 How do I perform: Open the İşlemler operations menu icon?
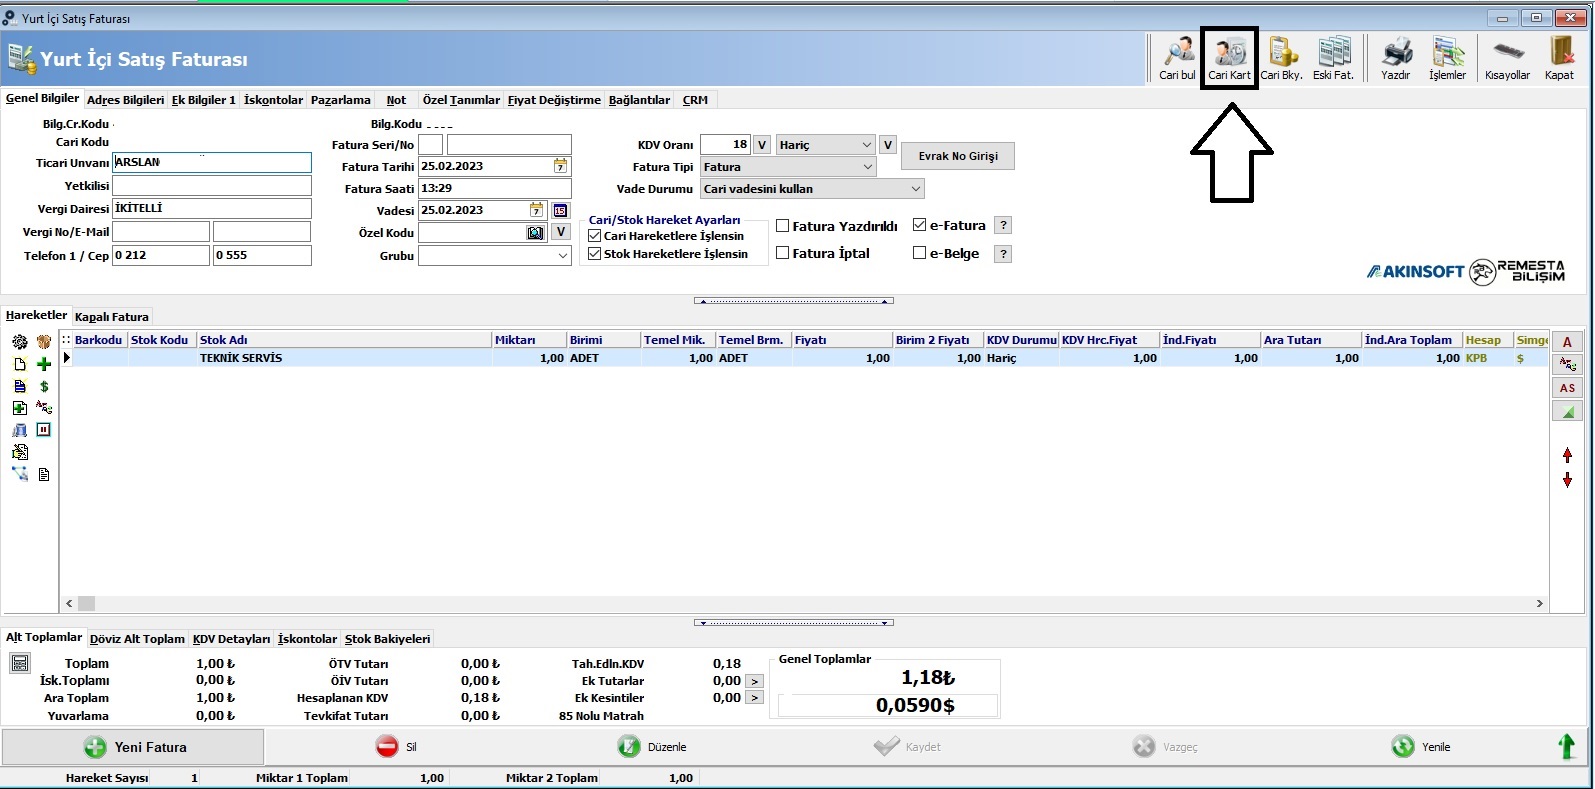pyautogui.click(x=1447, y=59)
